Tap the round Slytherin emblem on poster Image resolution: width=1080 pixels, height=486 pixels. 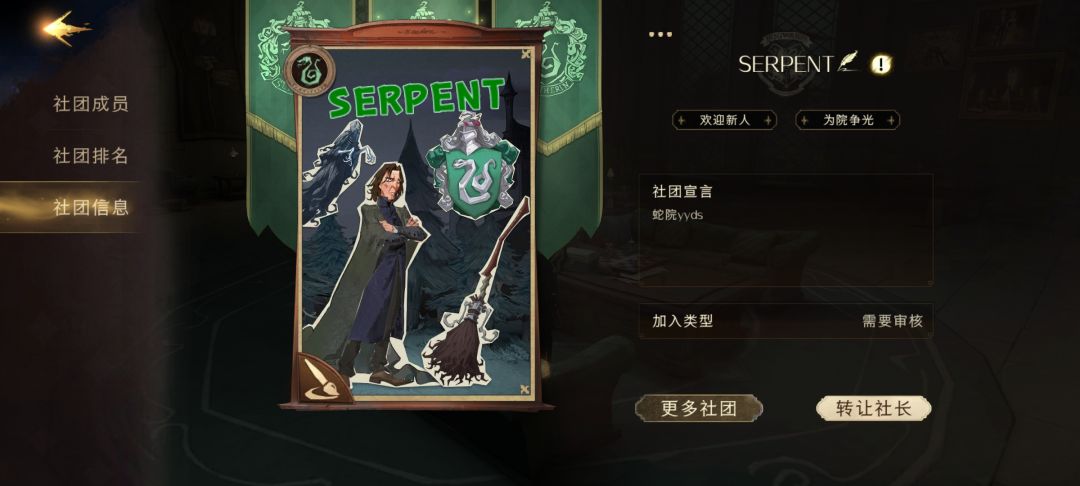[310, 70]
